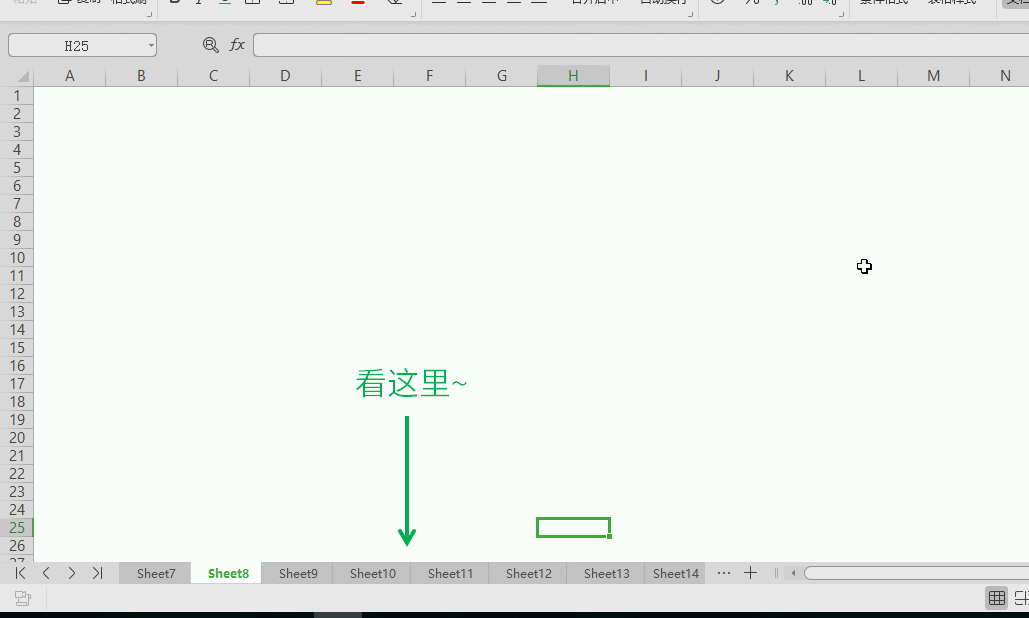This screenshot has height=618, width=1029.
Task: Select column F header
Action: [429, 76]
